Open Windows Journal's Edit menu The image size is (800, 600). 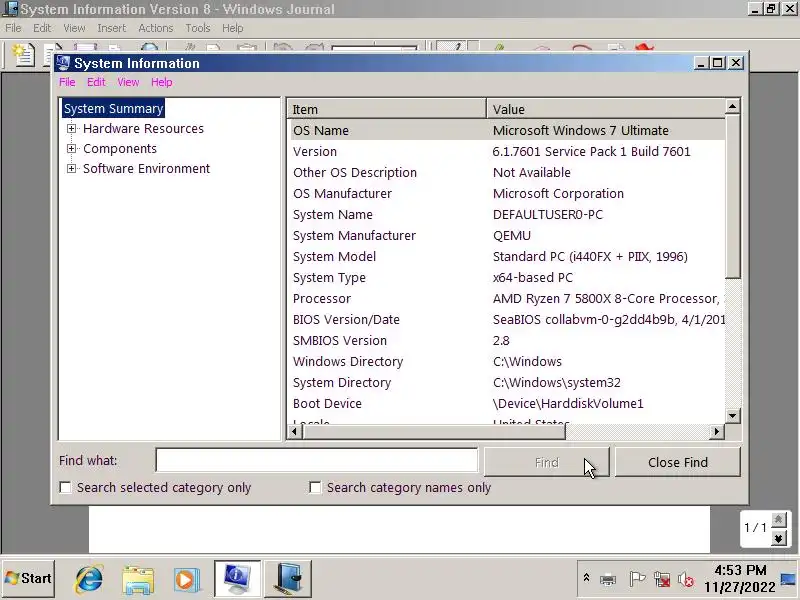coord(42,28)
